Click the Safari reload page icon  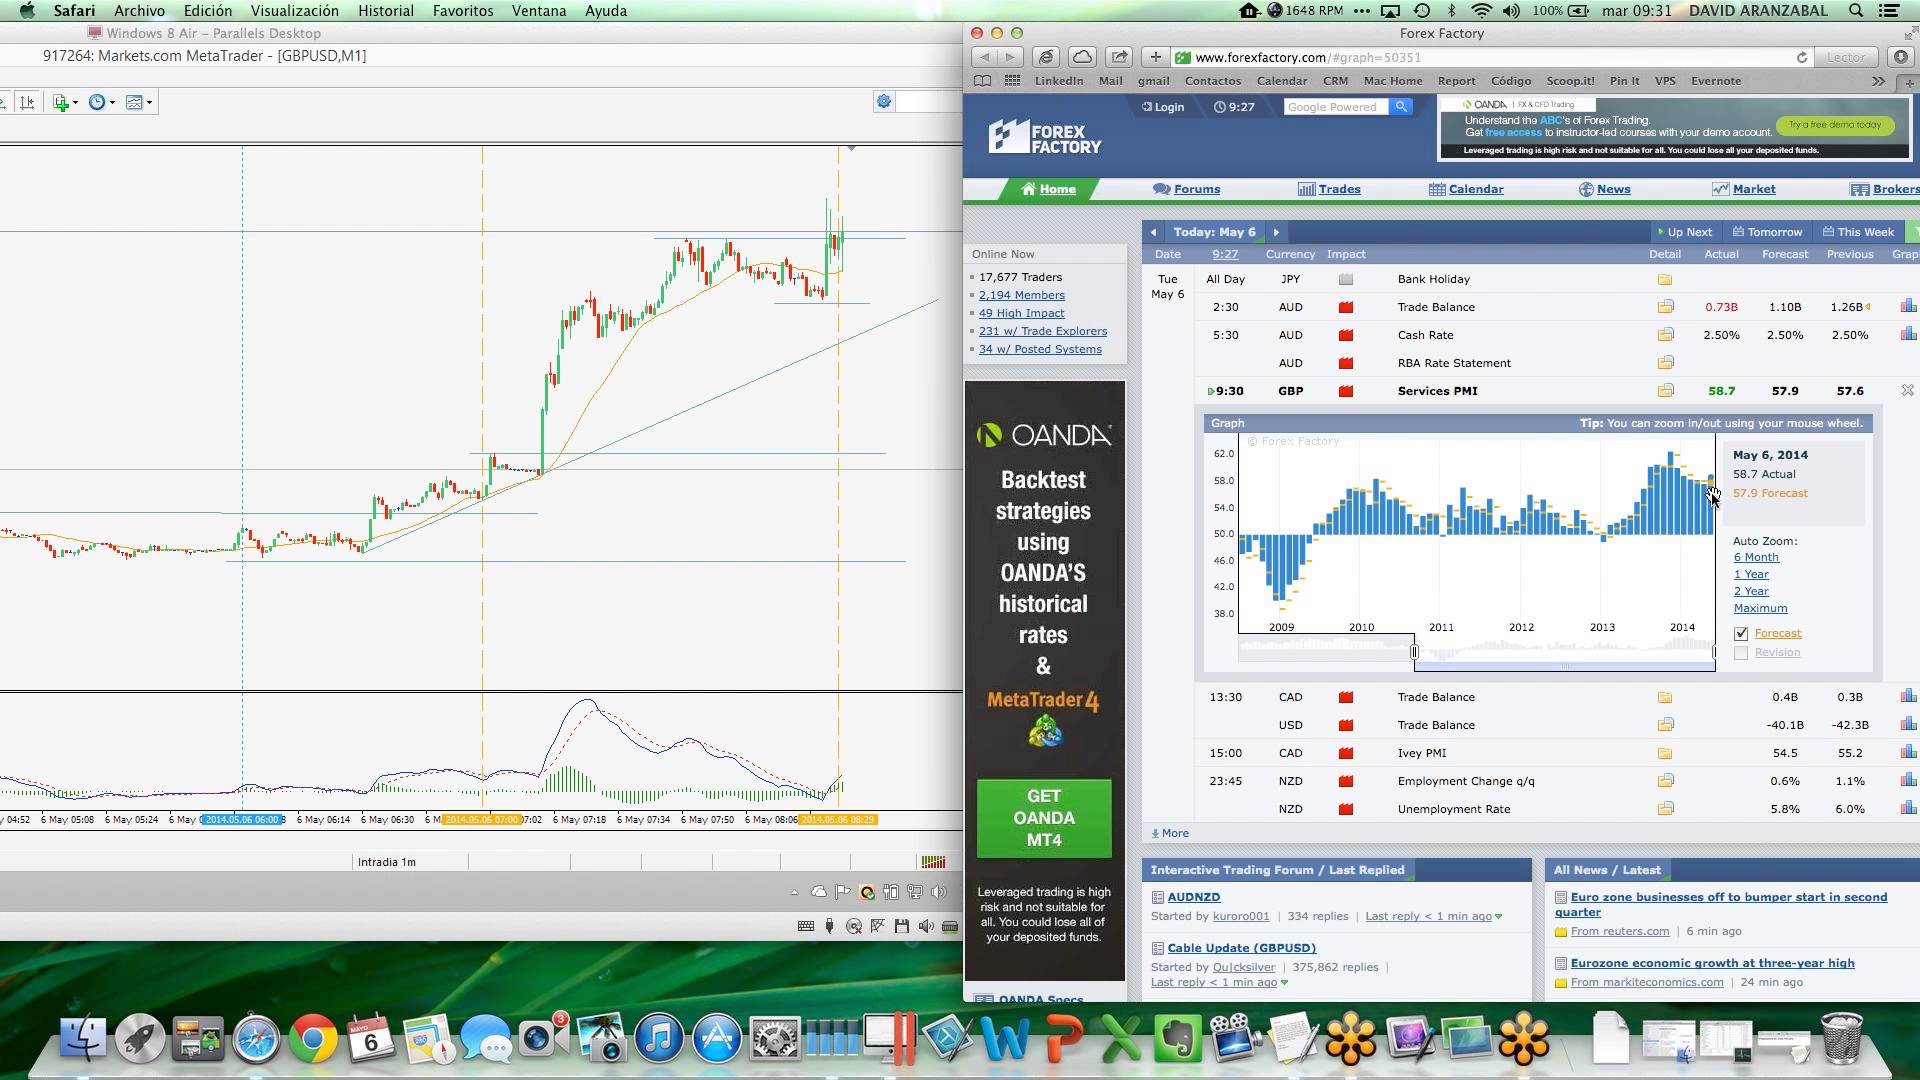[x=1802, y=57]
